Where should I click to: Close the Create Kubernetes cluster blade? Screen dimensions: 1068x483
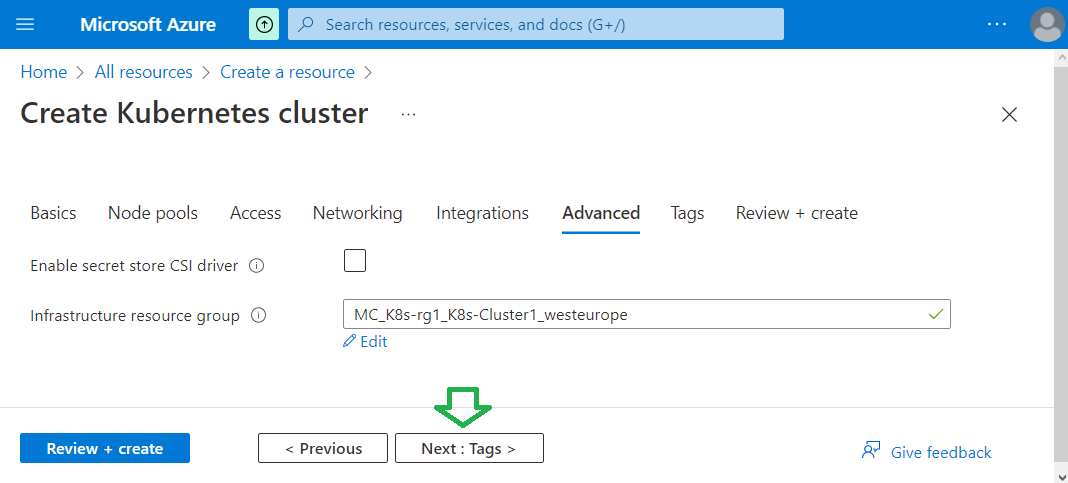[1009, 114]
